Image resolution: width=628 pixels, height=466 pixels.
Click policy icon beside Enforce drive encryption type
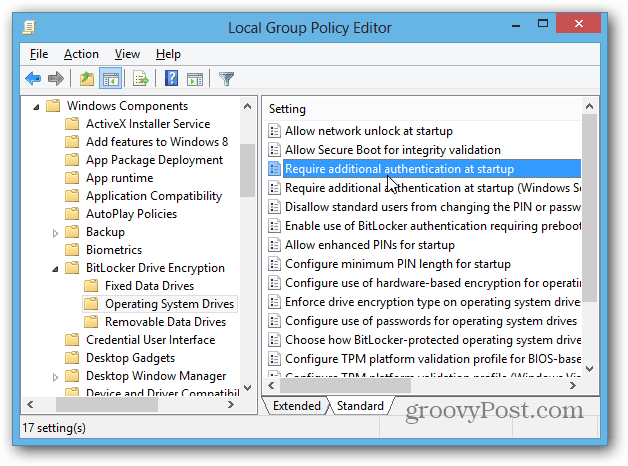(x=274, y=302)
